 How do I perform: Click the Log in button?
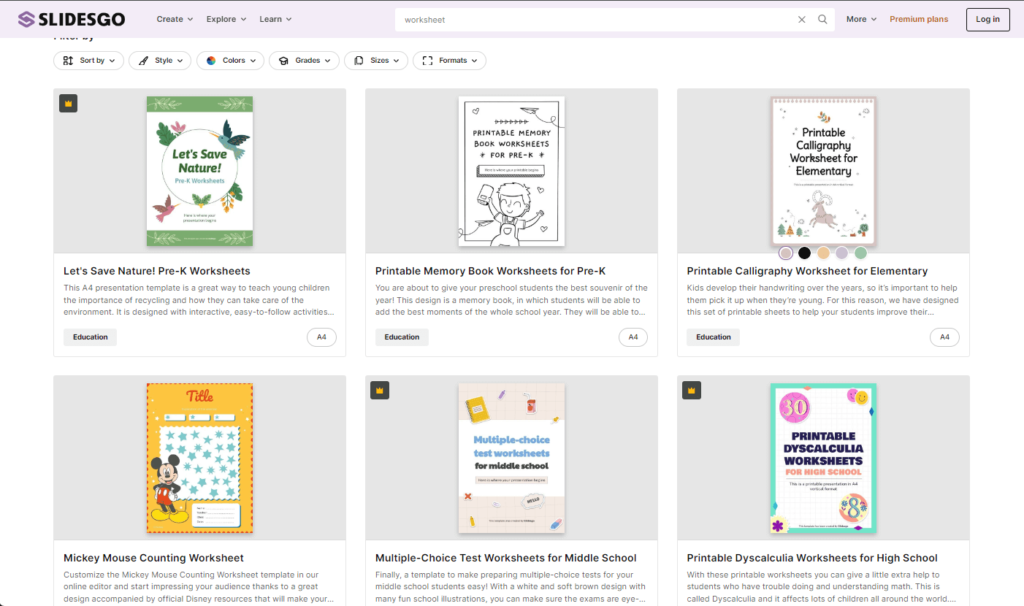click(987, 19)
